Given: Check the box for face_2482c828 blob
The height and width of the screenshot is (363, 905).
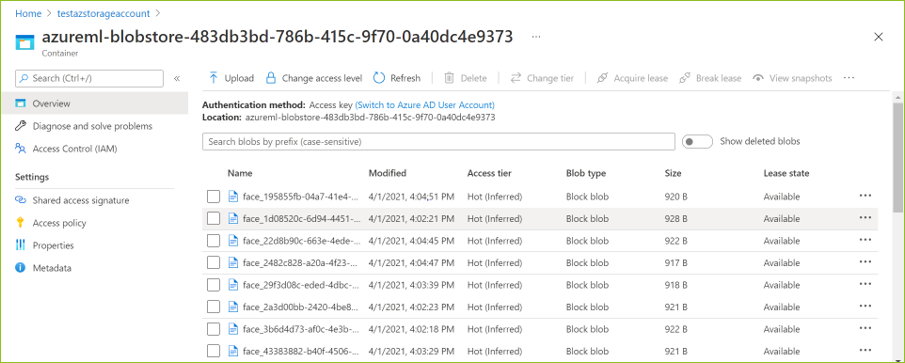Looking at the screenshot, I should 214,263.
